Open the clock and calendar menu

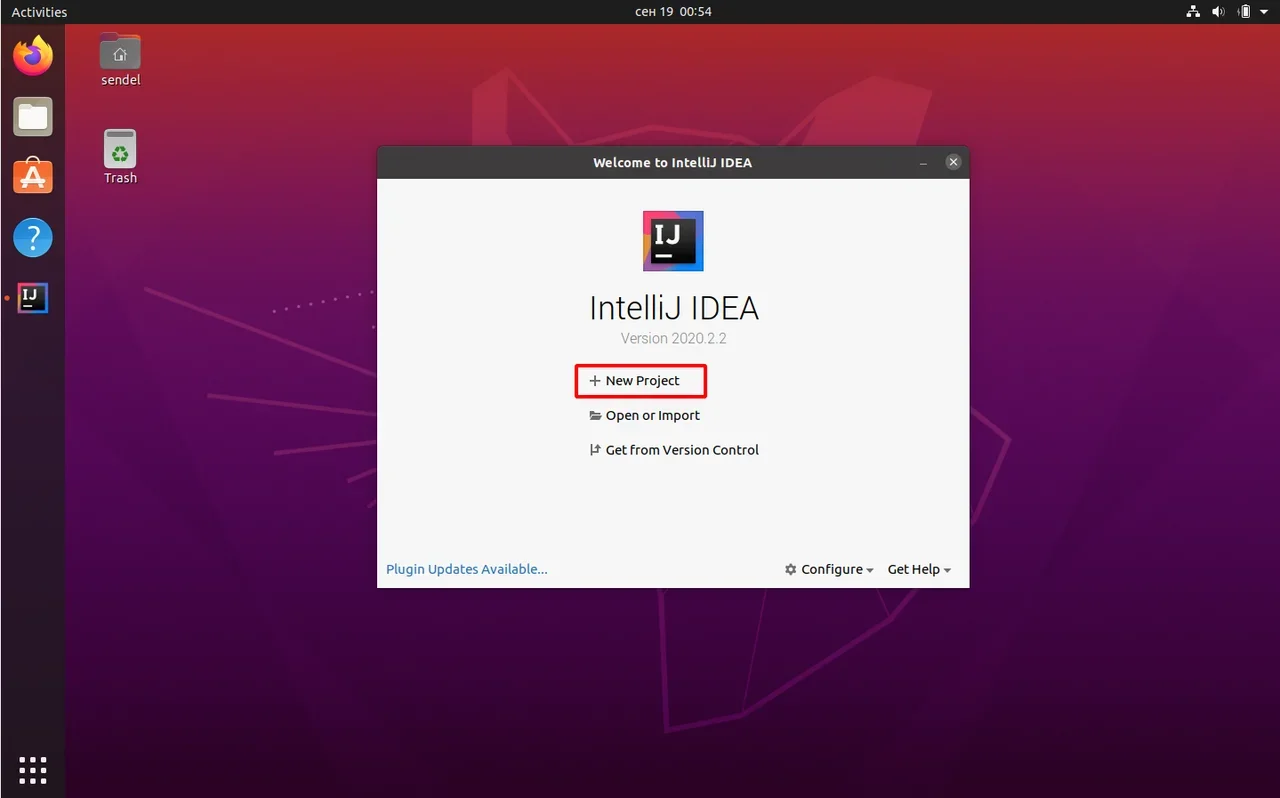673,12
